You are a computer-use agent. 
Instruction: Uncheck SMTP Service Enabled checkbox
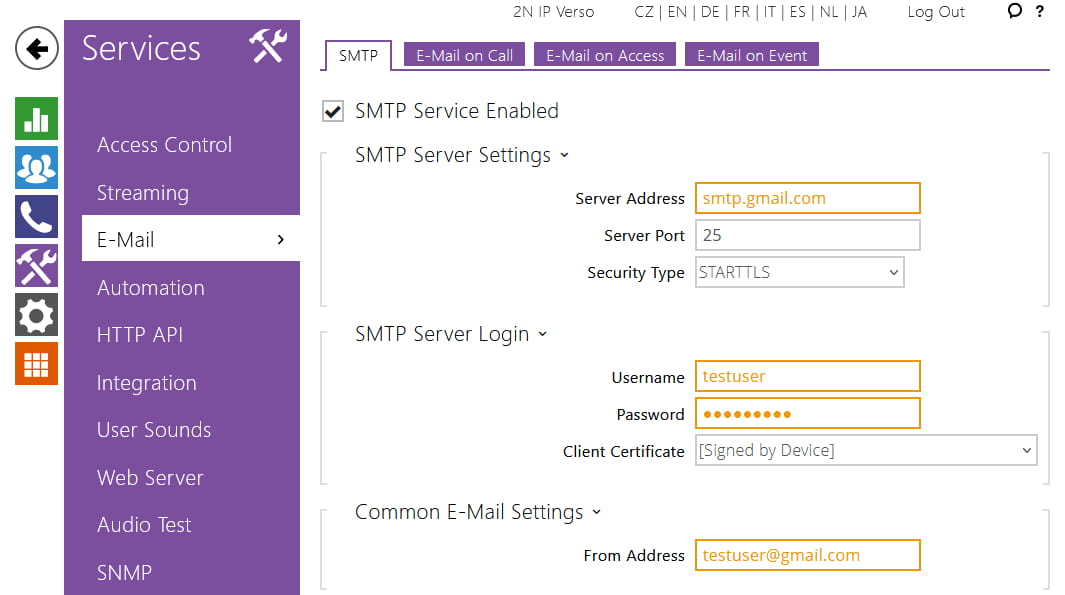point(333,111)
